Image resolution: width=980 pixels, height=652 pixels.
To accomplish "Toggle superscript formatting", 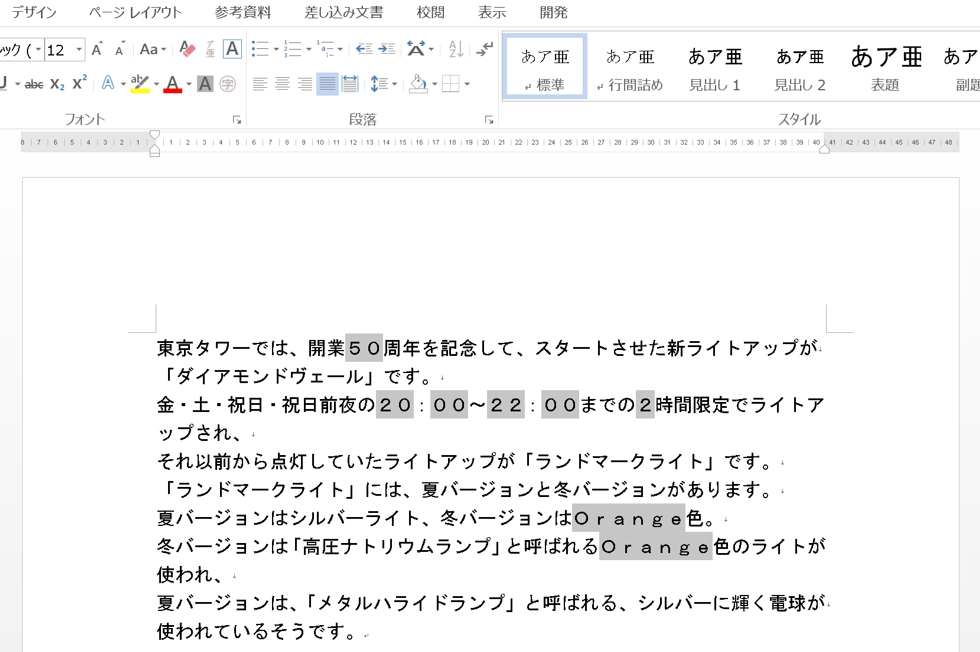I will point(79,83).
